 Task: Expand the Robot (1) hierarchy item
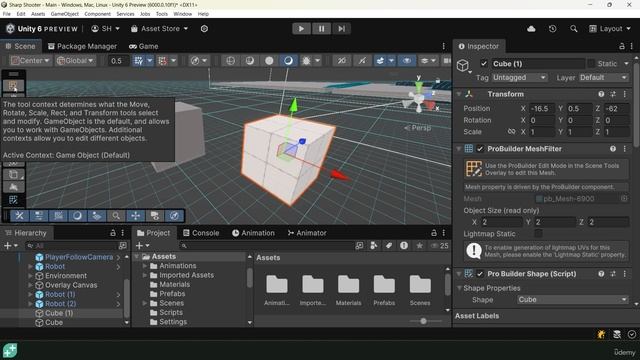[x=31, y=294]
